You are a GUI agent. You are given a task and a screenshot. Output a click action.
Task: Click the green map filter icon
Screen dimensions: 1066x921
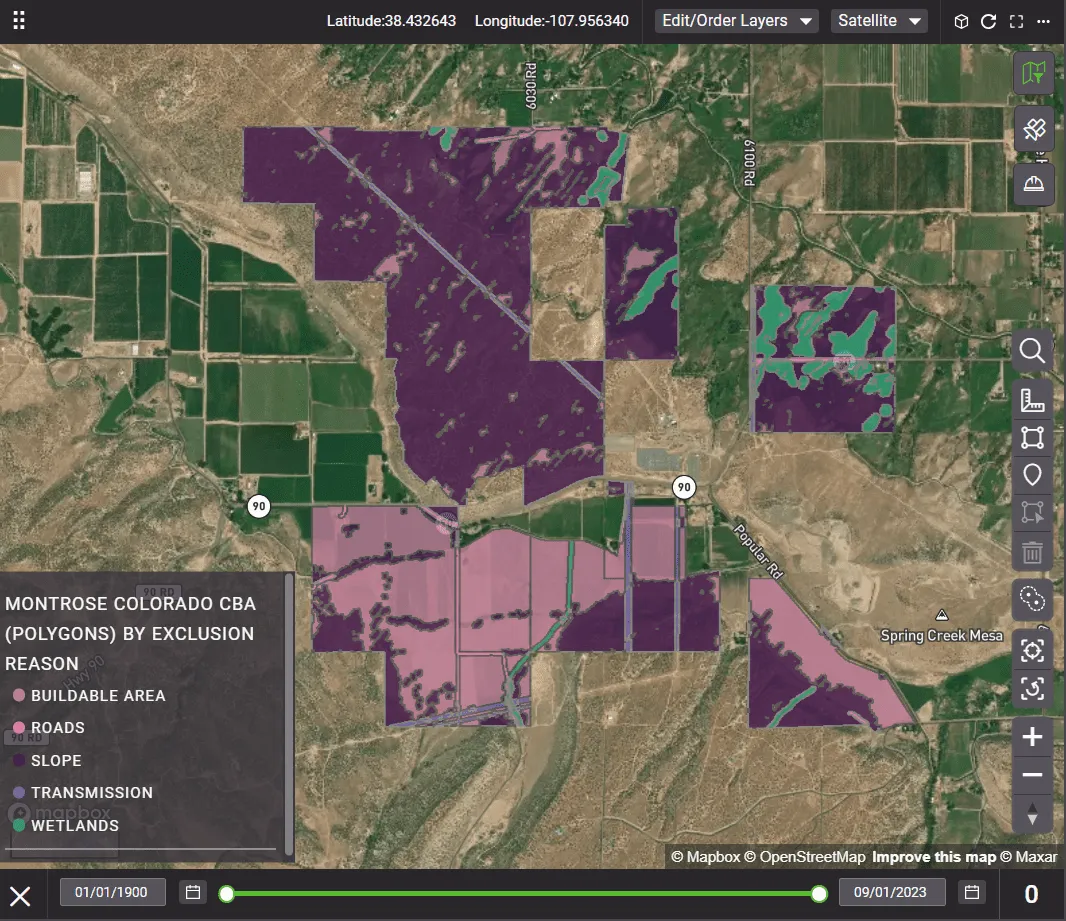(x=1033, y=73)
